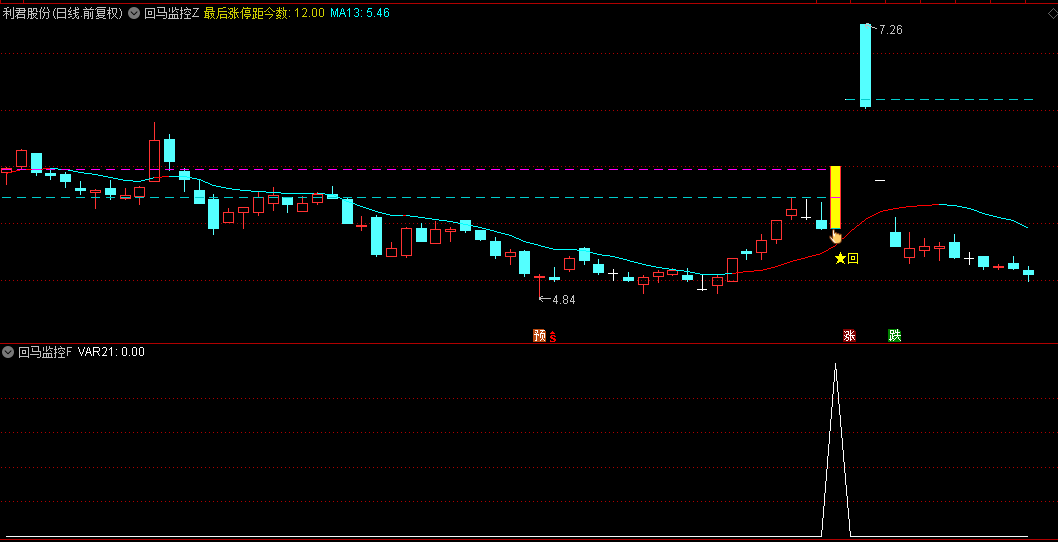Click the 预 forecast marker icon
The image size is (1058, 542).
tap(539, 335)
